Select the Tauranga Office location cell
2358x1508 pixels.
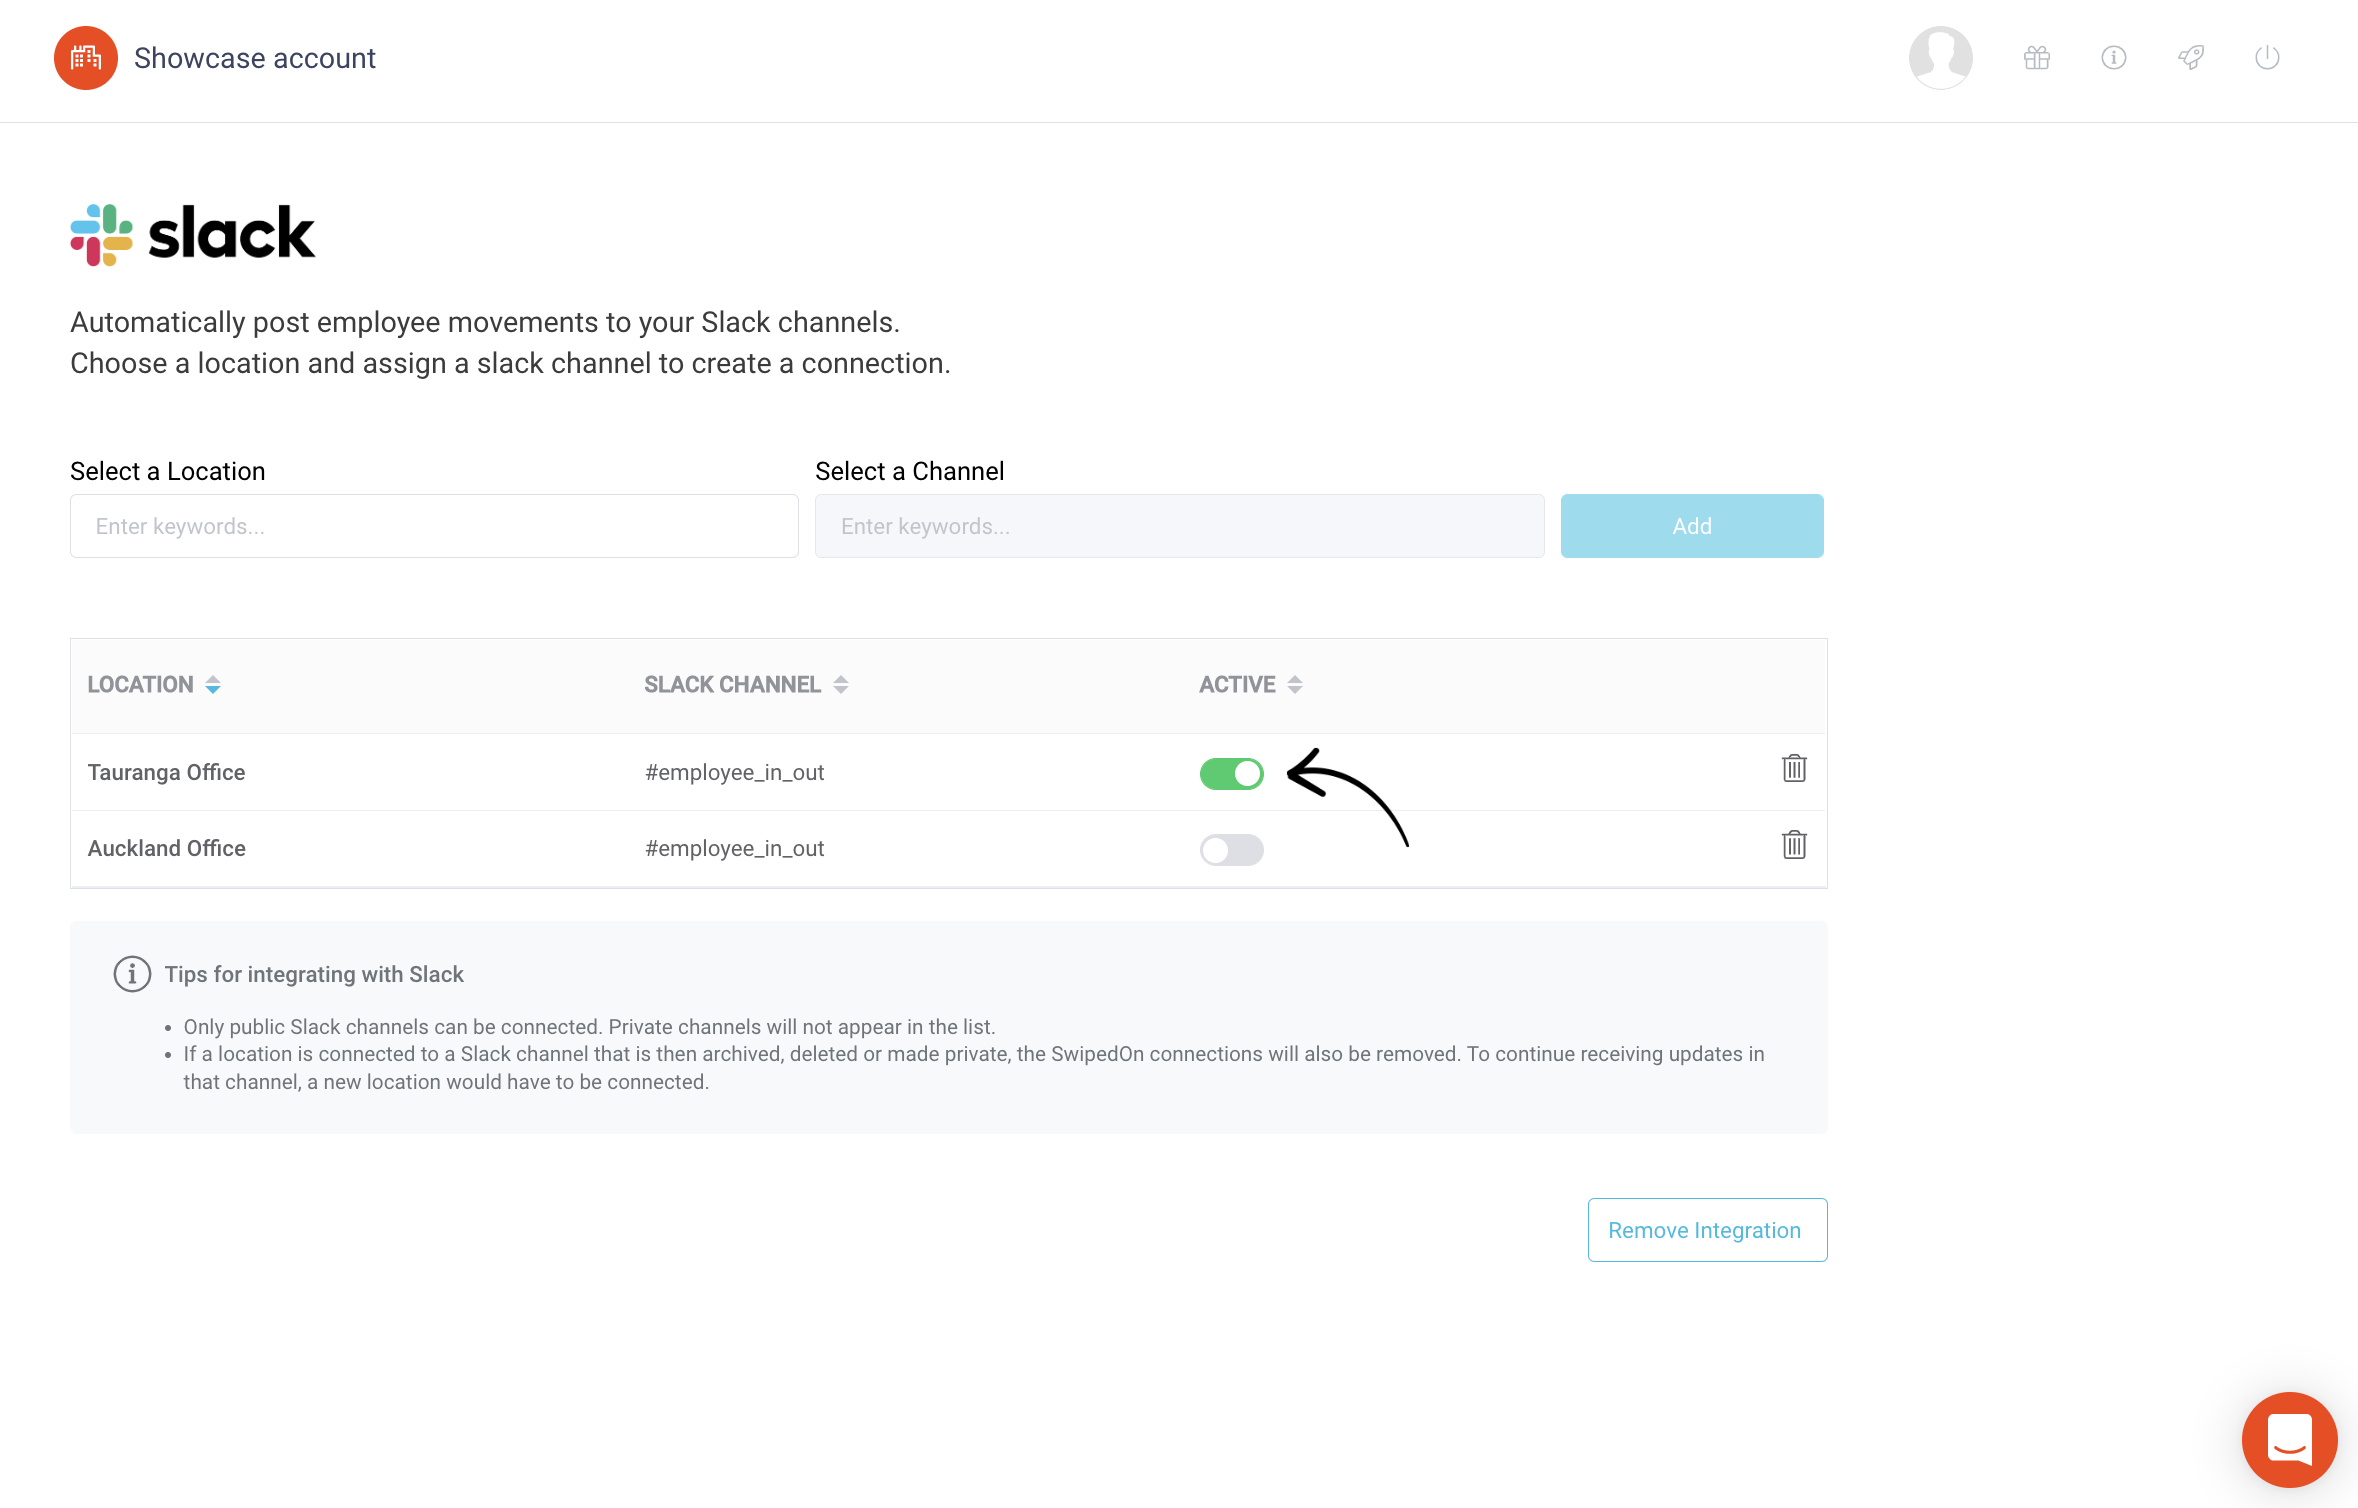pos(166,772)
